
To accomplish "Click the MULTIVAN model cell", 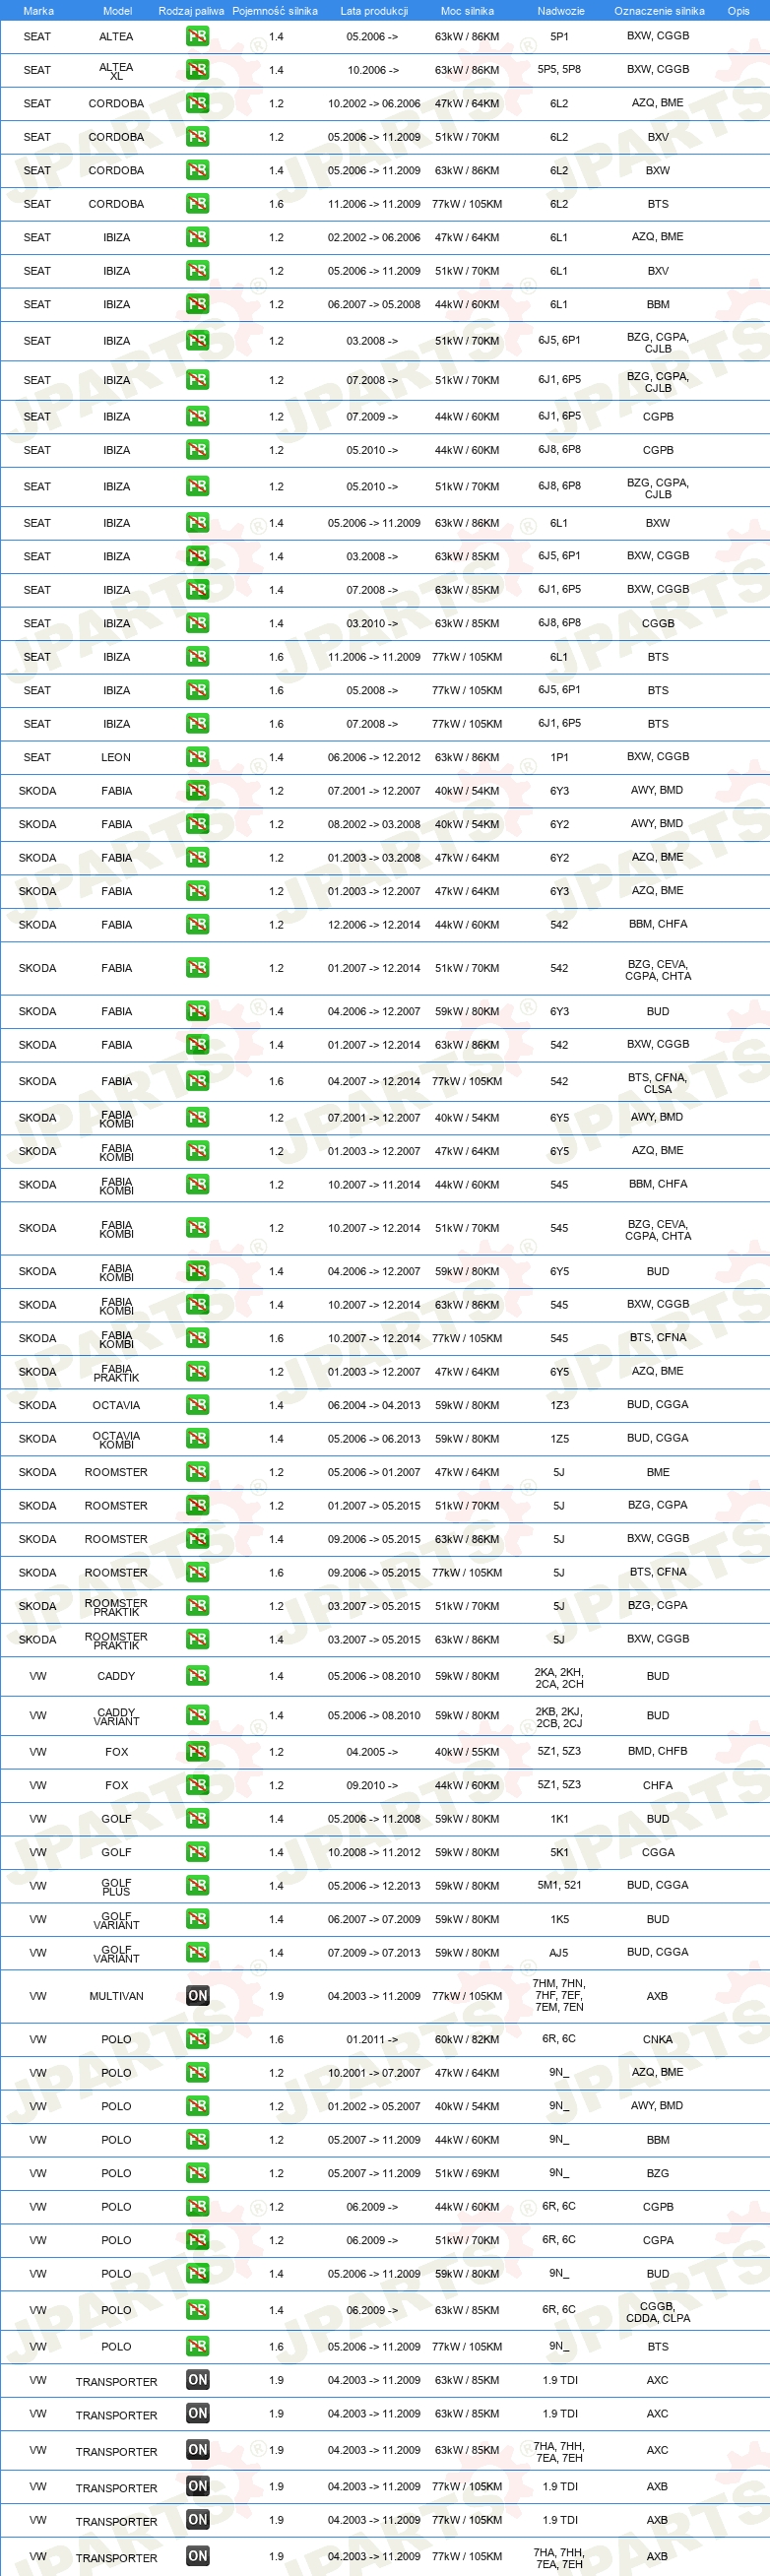I will (116, 1997).
